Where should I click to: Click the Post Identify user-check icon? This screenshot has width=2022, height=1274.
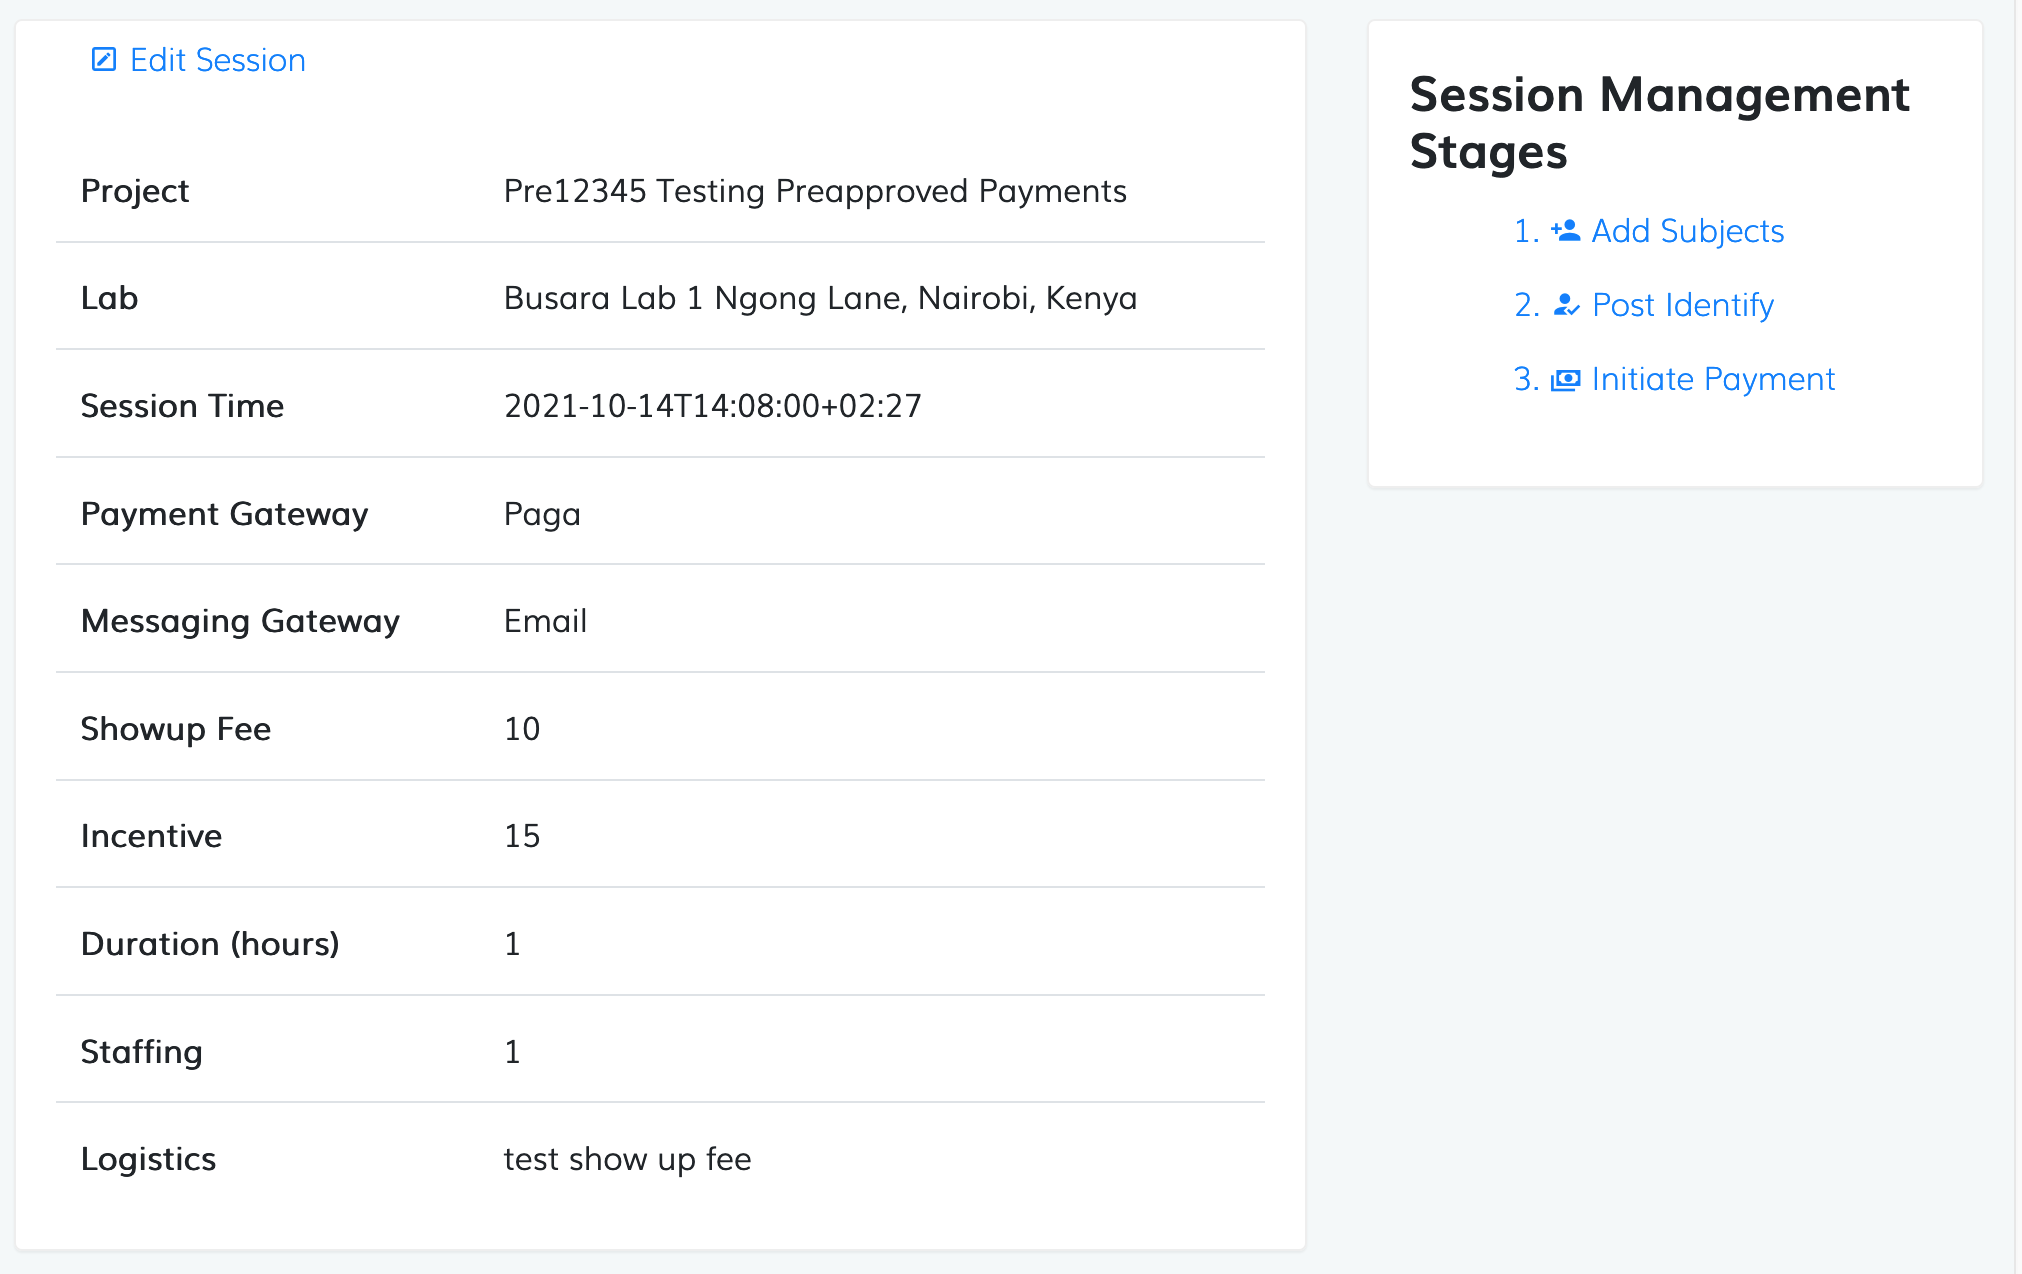pos(1566,305)
